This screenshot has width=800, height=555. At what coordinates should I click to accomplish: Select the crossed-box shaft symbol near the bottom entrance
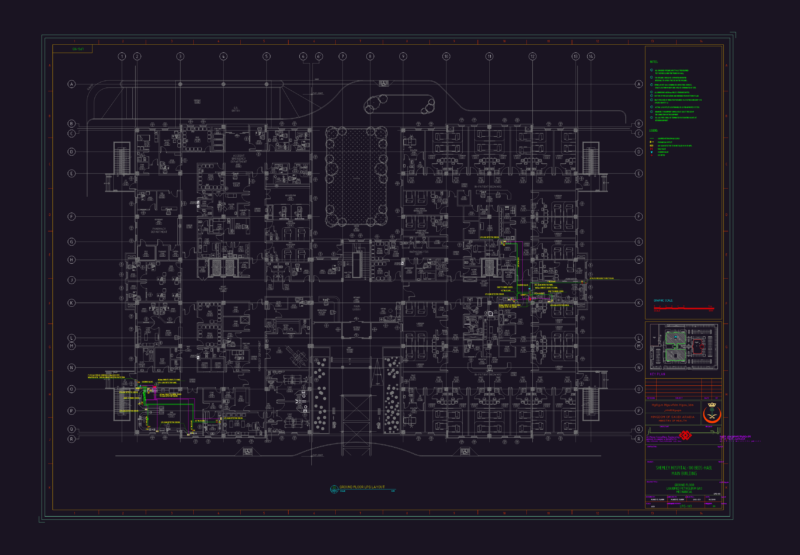coord(356,425)
